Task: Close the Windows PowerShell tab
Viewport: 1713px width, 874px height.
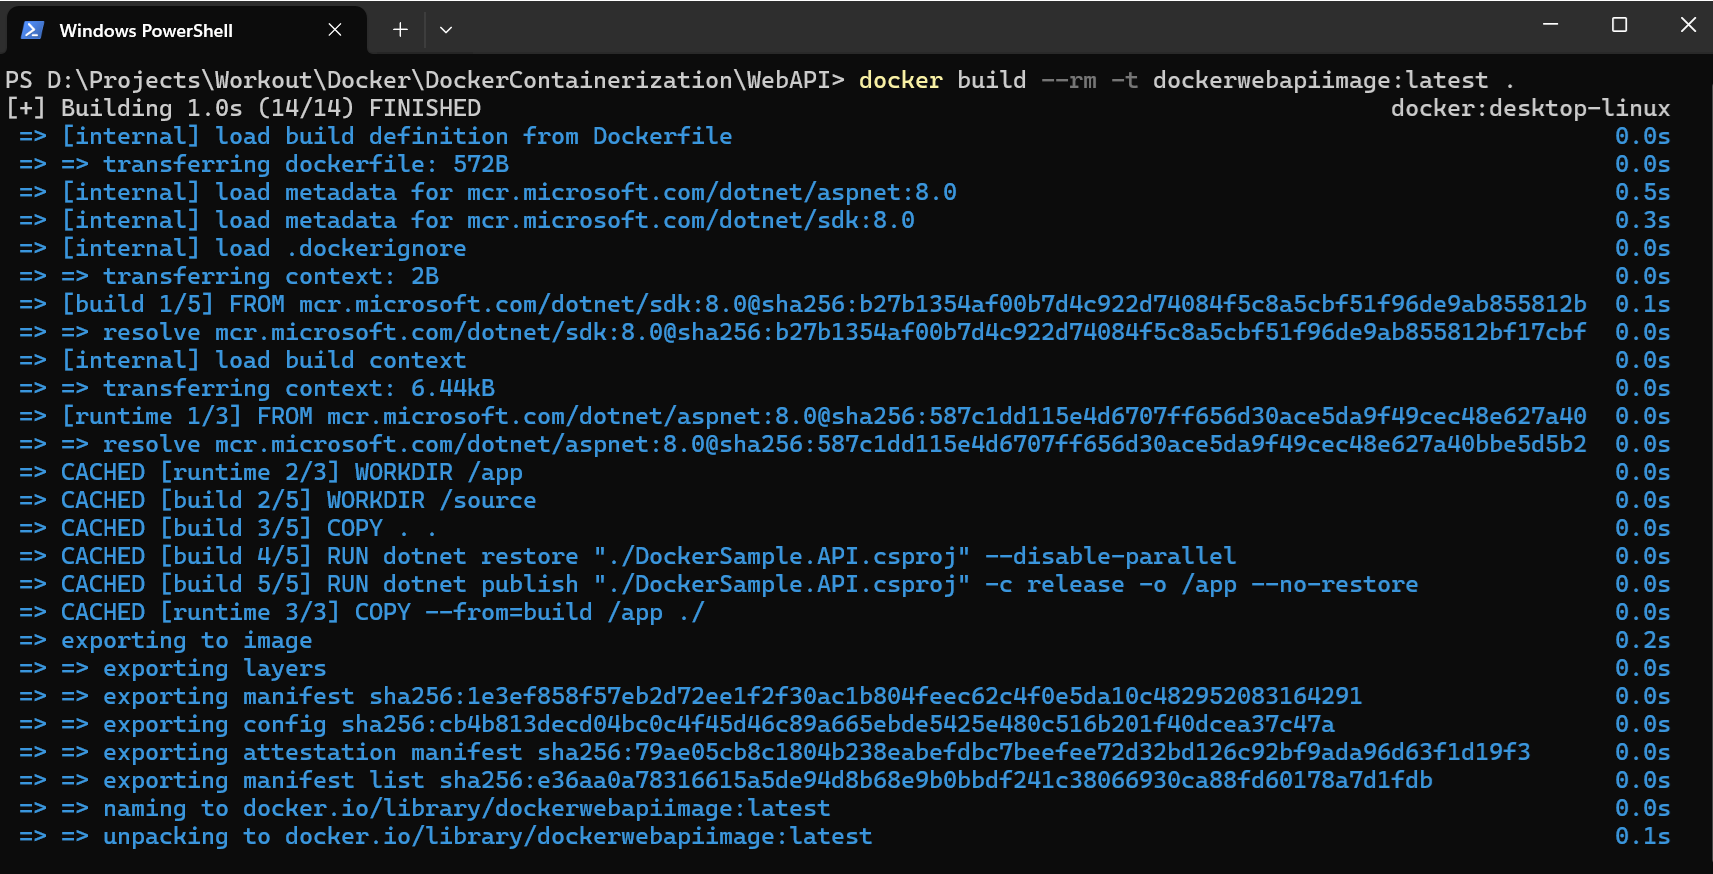Action: (x=335, y=30)
